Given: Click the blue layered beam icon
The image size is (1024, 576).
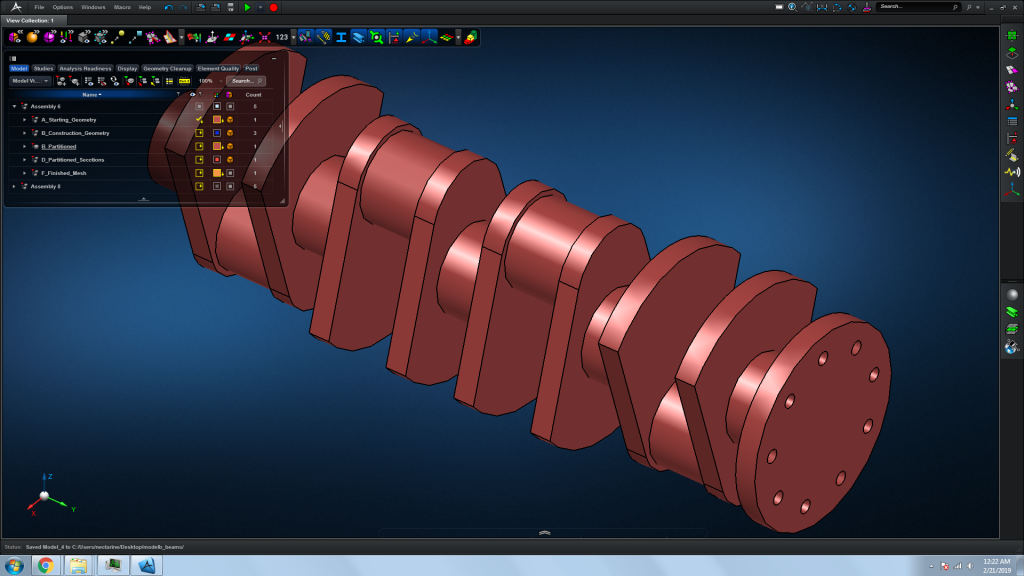Looking at the screenshot, I should pyautogui.click(x=359, y=37).
